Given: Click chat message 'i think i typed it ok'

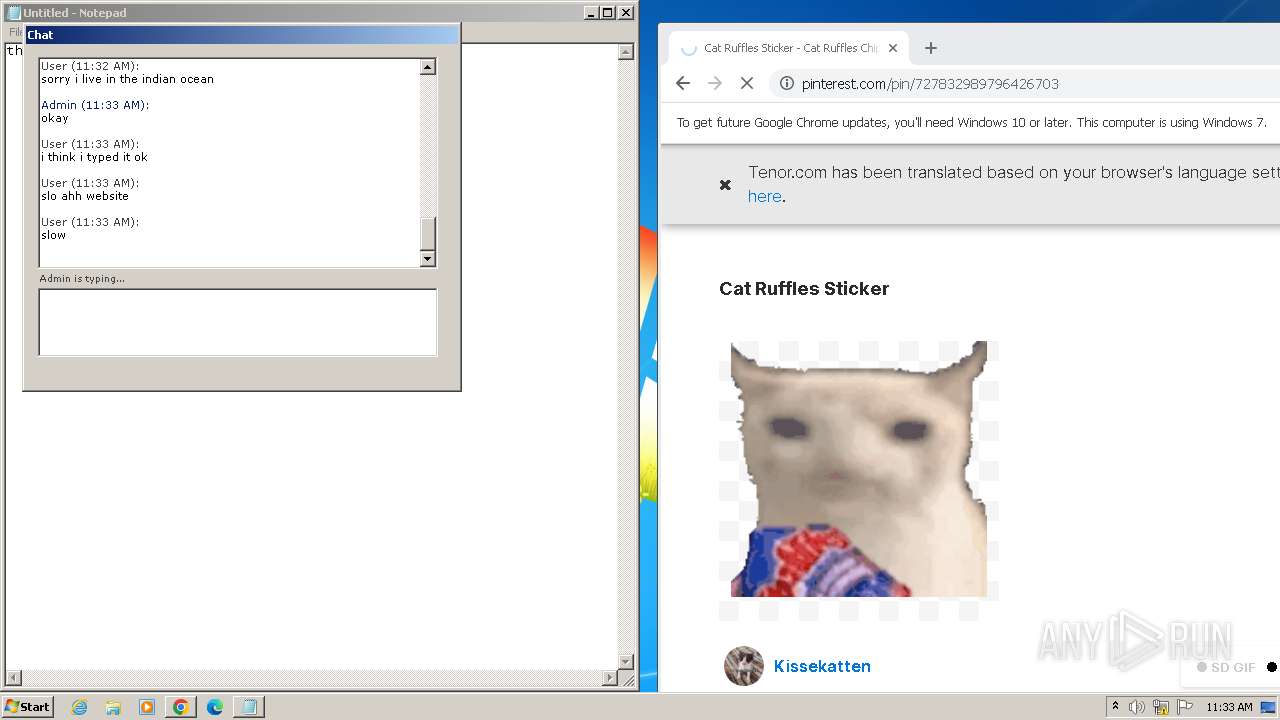Looking at the screenshot, I should coord(94,157).
